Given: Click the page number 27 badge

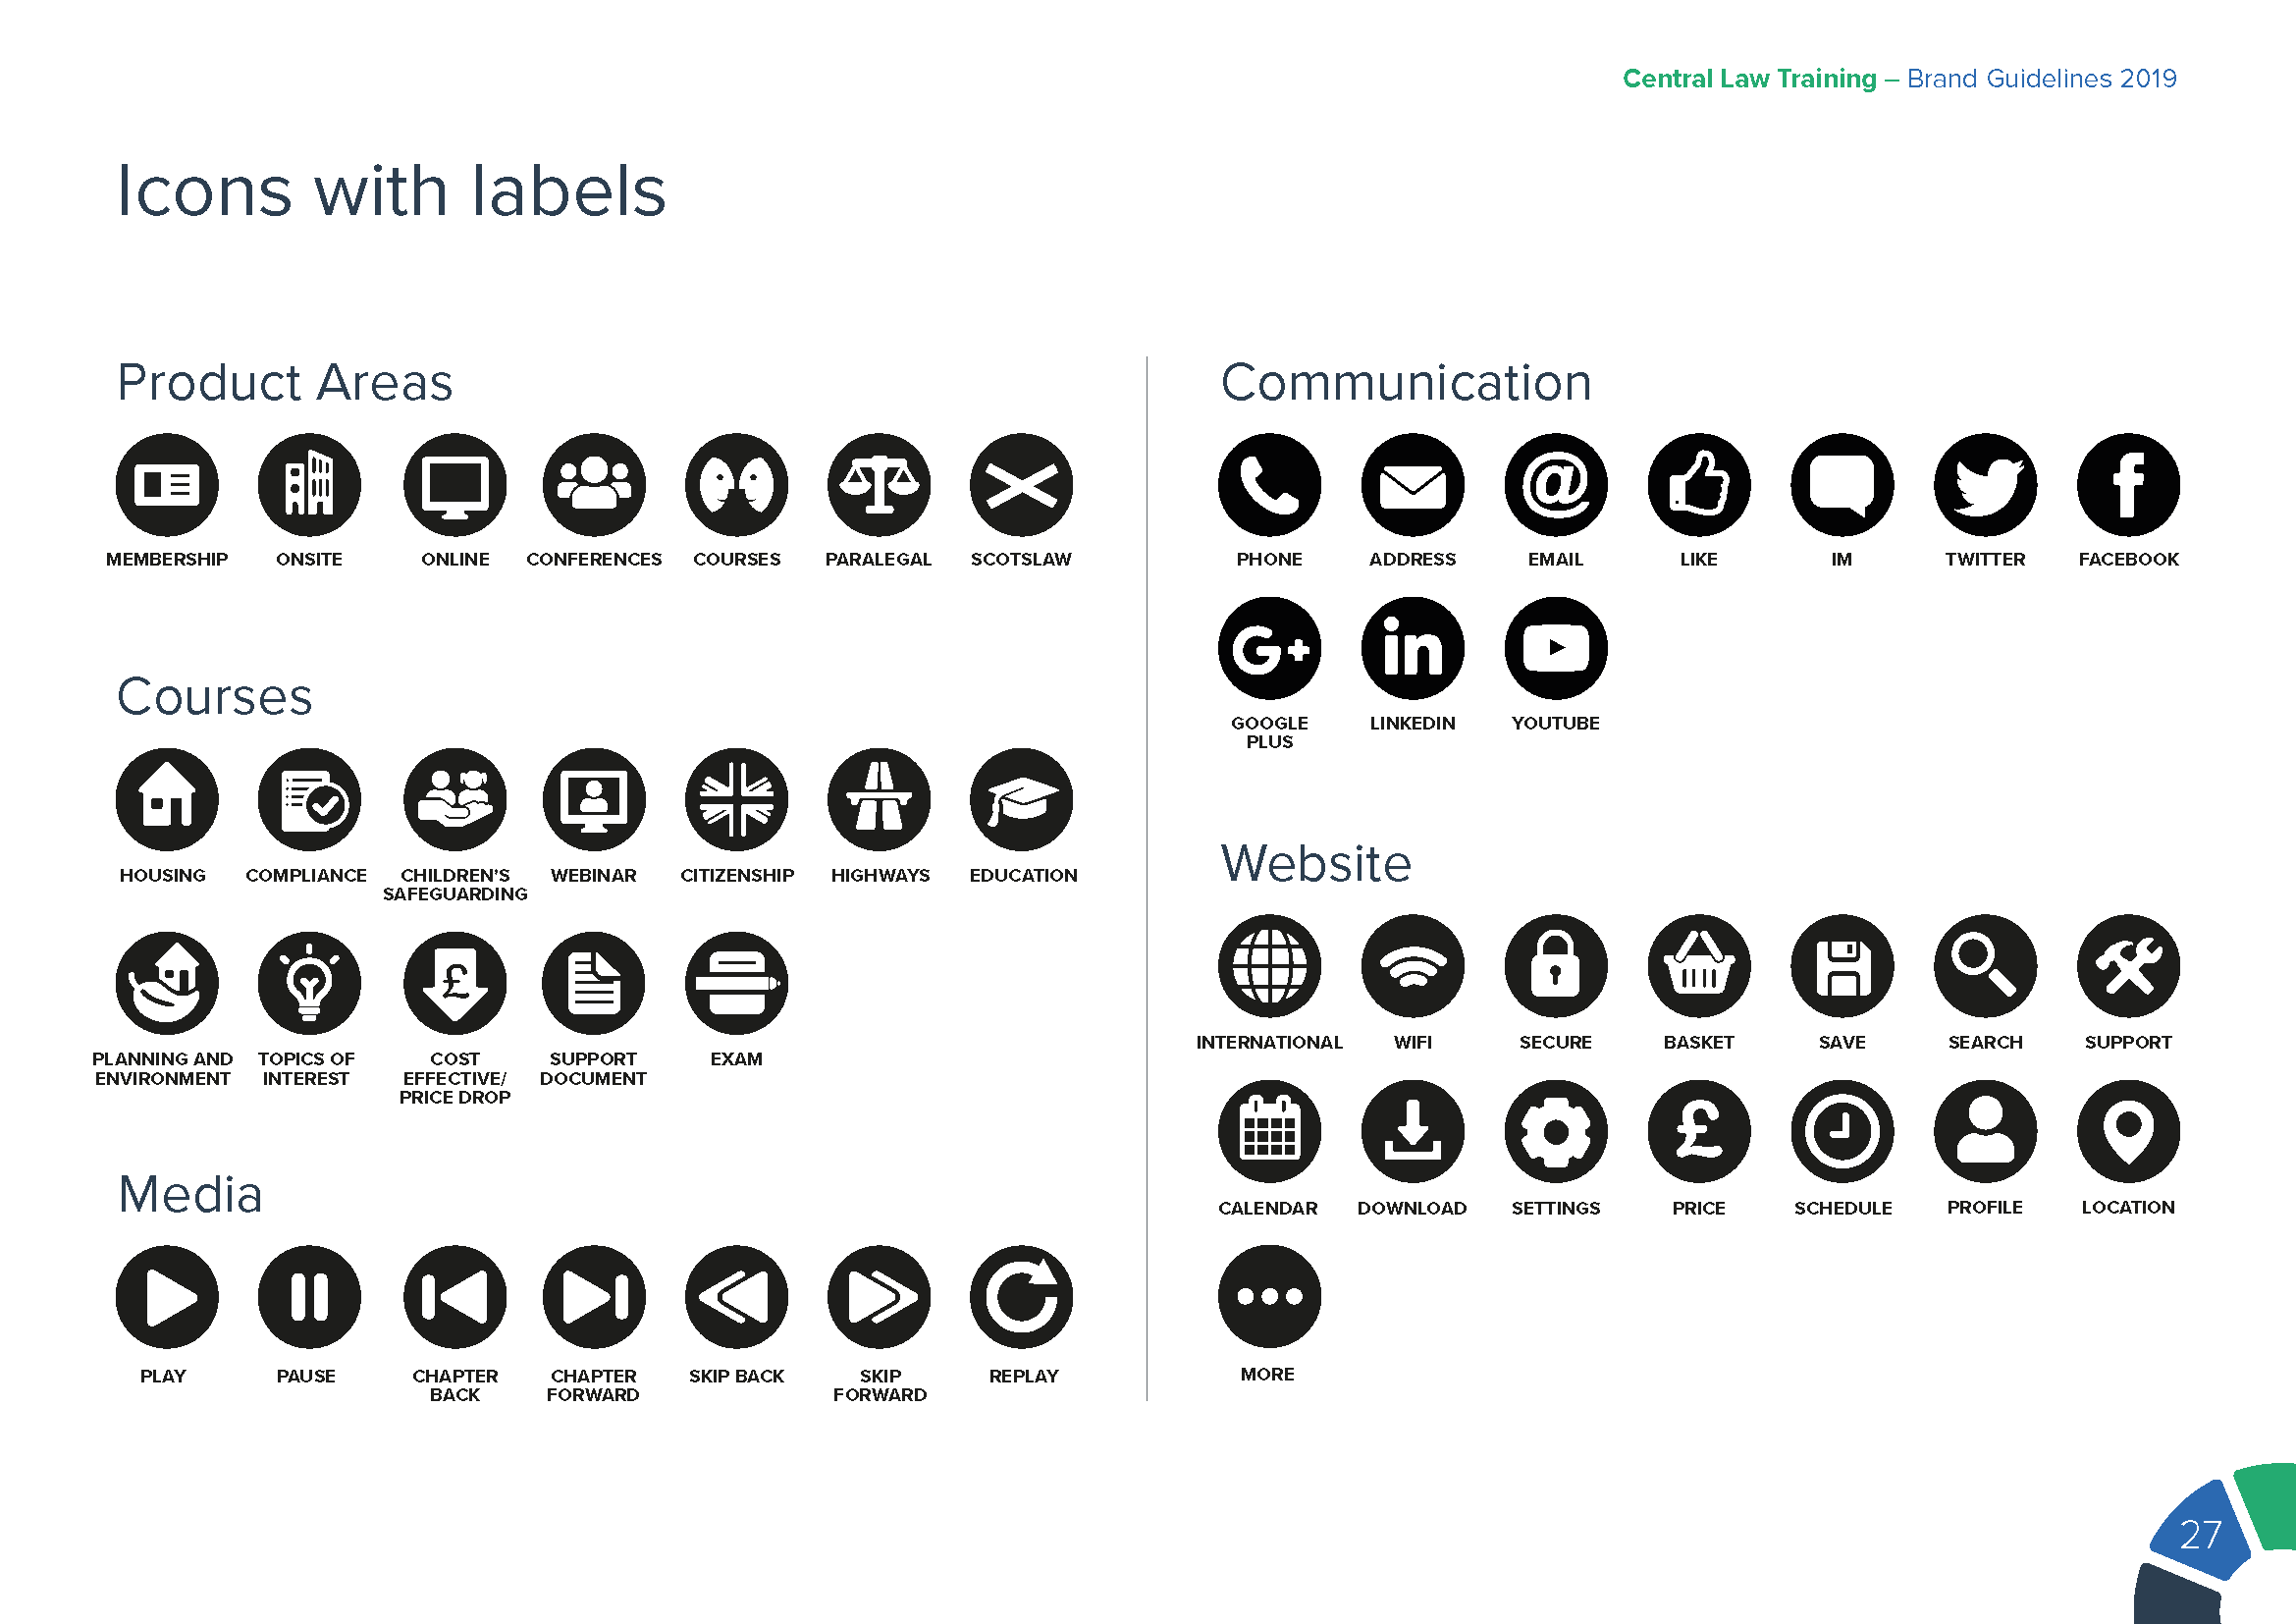Looking at the screenshot, I should [x=2200, y=1535].
